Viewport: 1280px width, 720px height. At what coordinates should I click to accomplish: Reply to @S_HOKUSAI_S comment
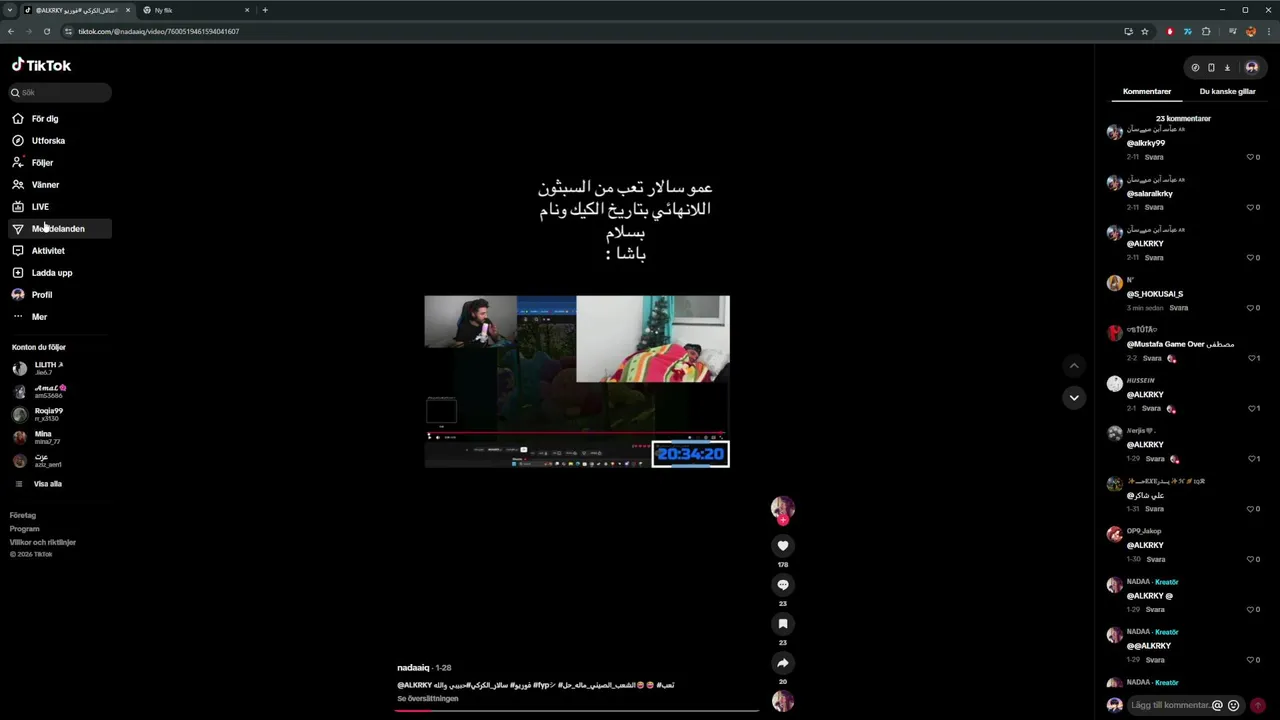[1179, 308]
